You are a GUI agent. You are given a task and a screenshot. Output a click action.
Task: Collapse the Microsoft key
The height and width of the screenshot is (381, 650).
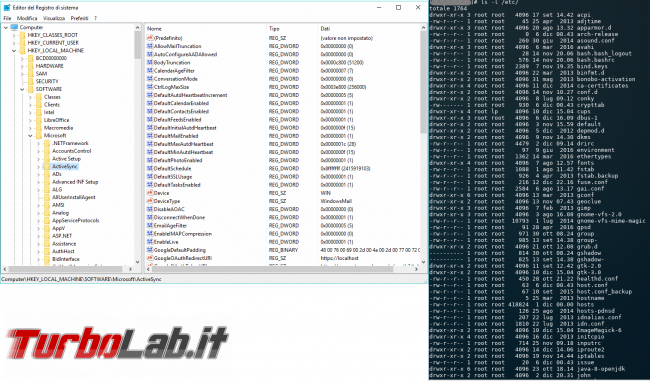[x=30, y=136]
